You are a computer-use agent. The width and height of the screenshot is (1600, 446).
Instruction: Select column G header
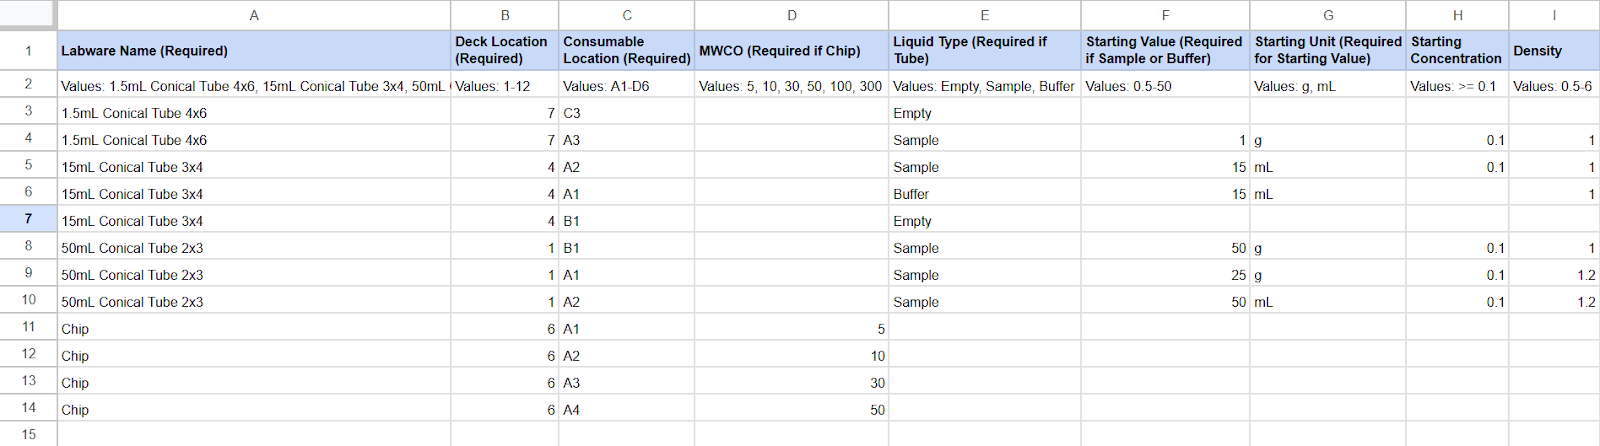1327,15
